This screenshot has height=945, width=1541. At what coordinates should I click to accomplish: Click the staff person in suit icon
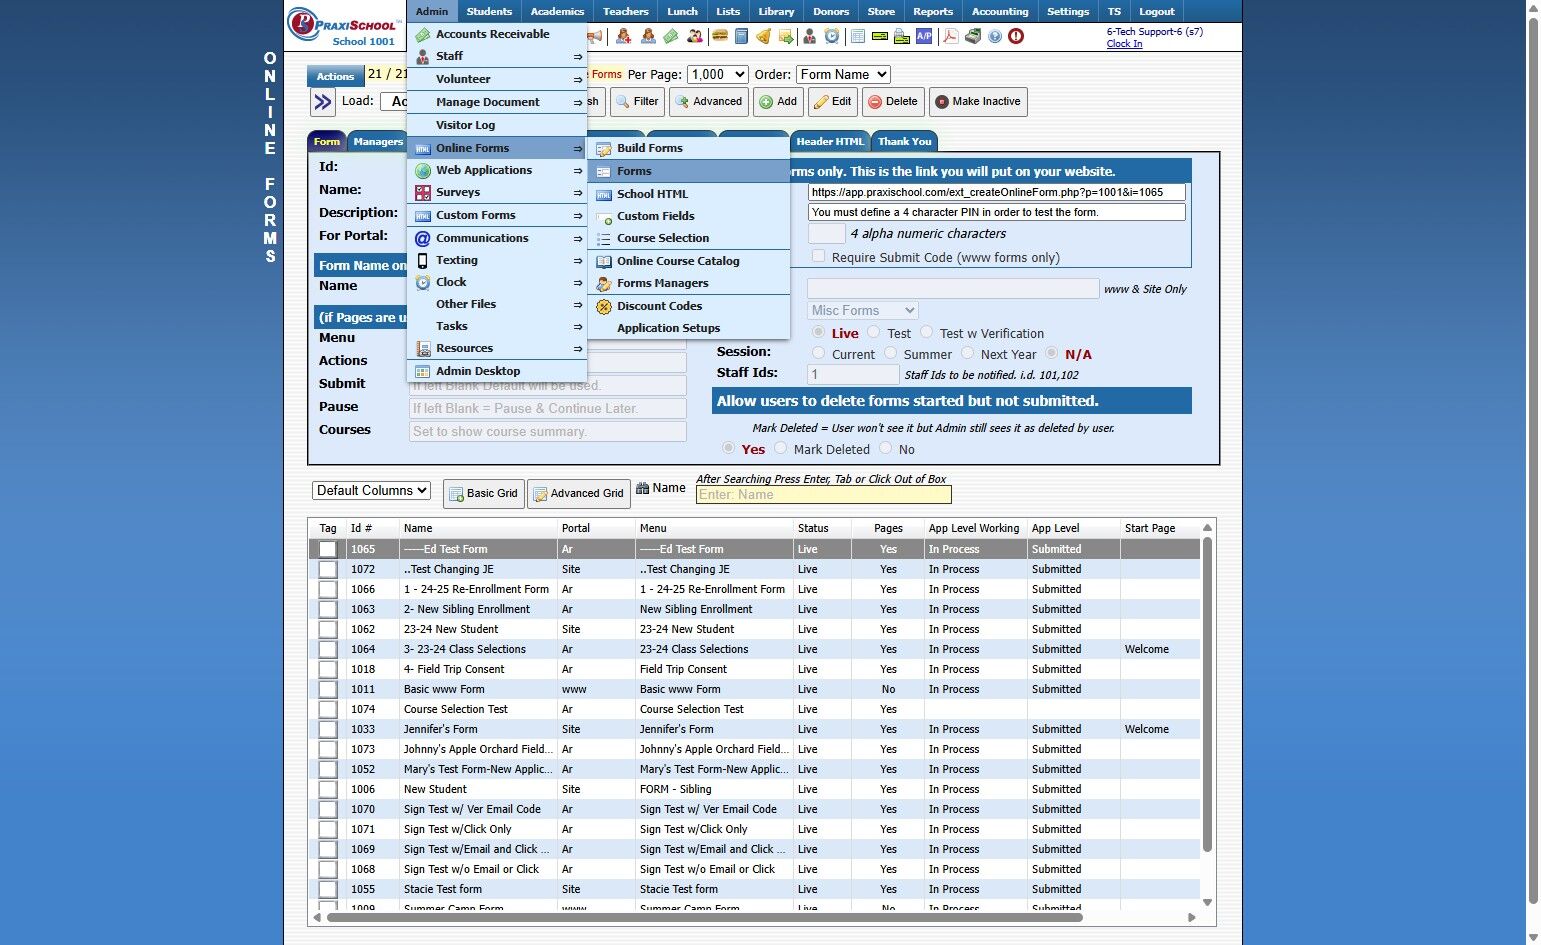[x=809, y=37]
